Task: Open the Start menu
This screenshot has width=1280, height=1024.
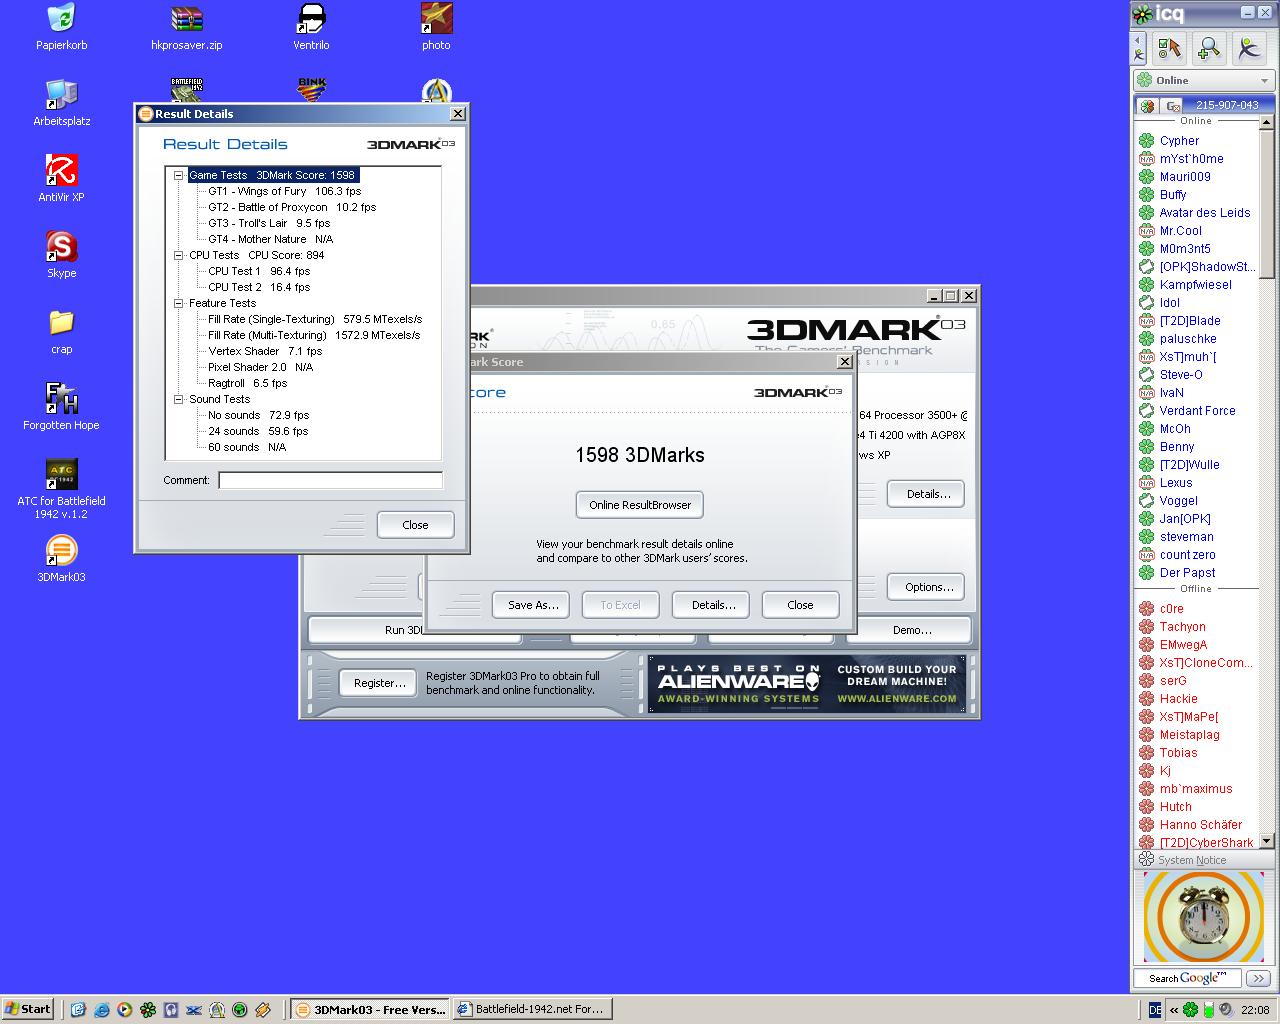Action: click(28, 1009)
